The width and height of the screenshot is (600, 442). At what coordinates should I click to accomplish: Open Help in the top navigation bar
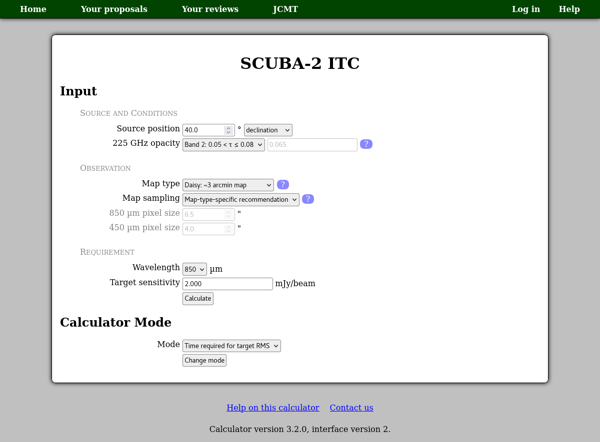569,9
